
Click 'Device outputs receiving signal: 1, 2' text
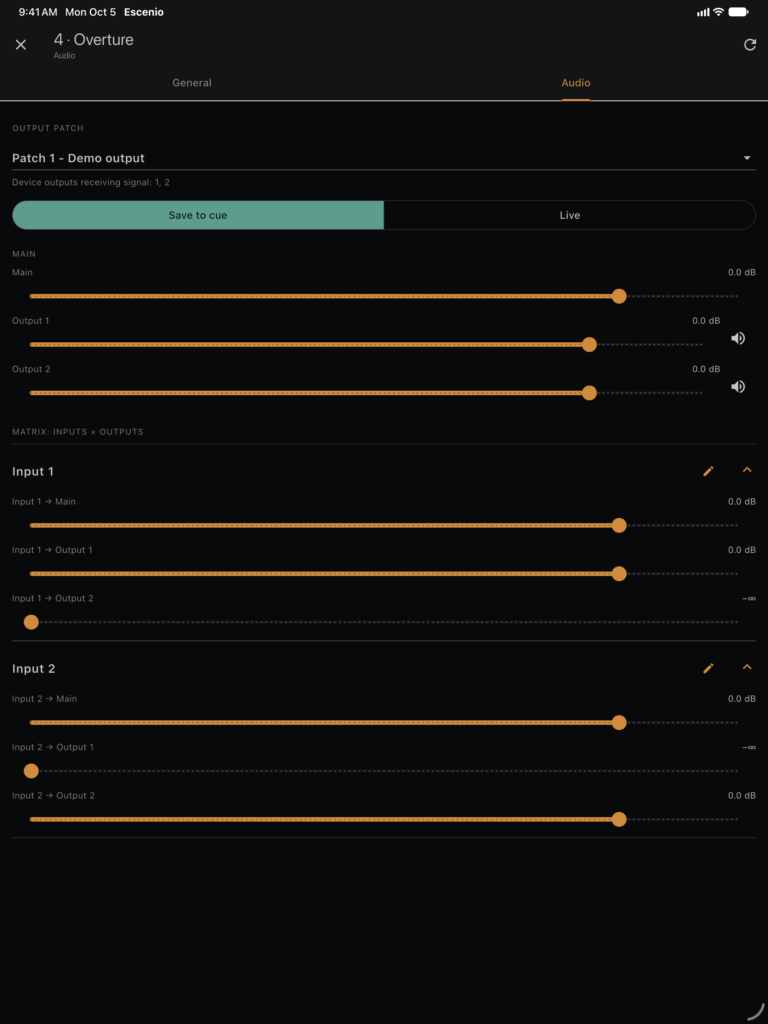tap(91, 182)
